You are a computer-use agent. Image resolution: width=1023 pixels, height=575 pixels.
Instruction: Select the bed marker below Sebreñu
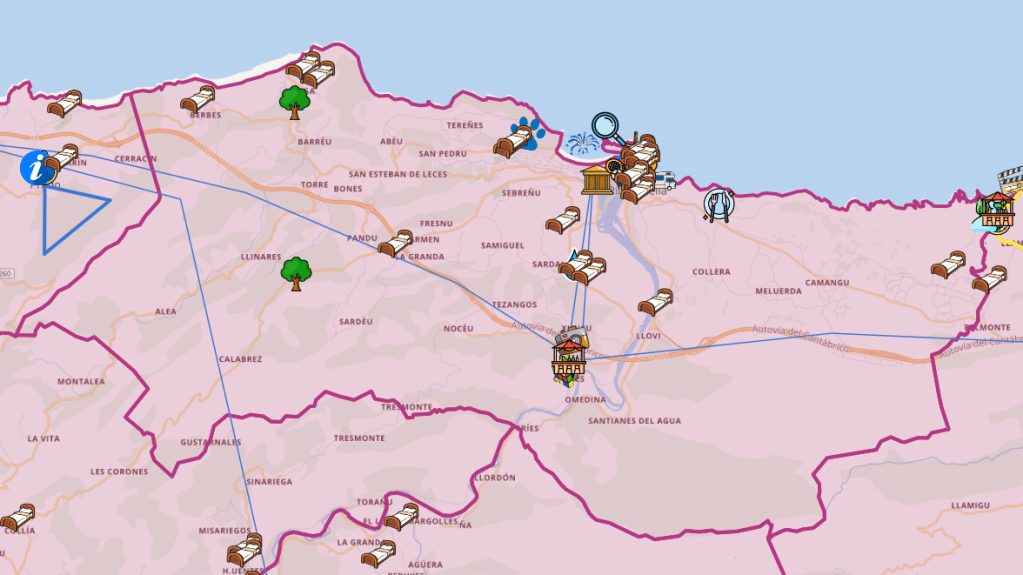(563, 219)
